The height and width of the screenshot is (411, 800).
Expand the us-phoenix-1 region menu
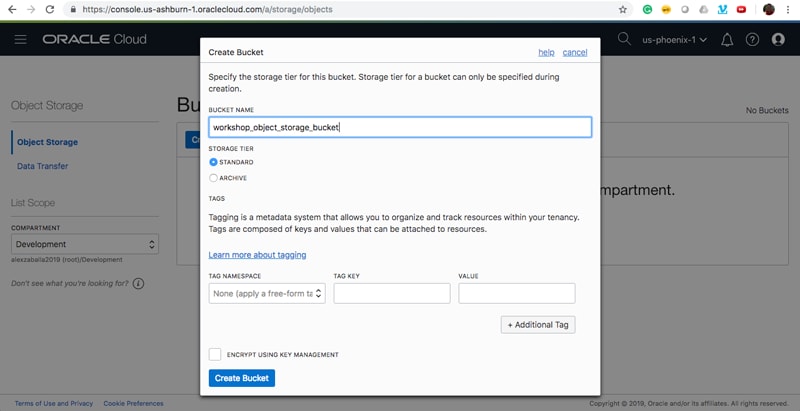[x=677, y=40]
